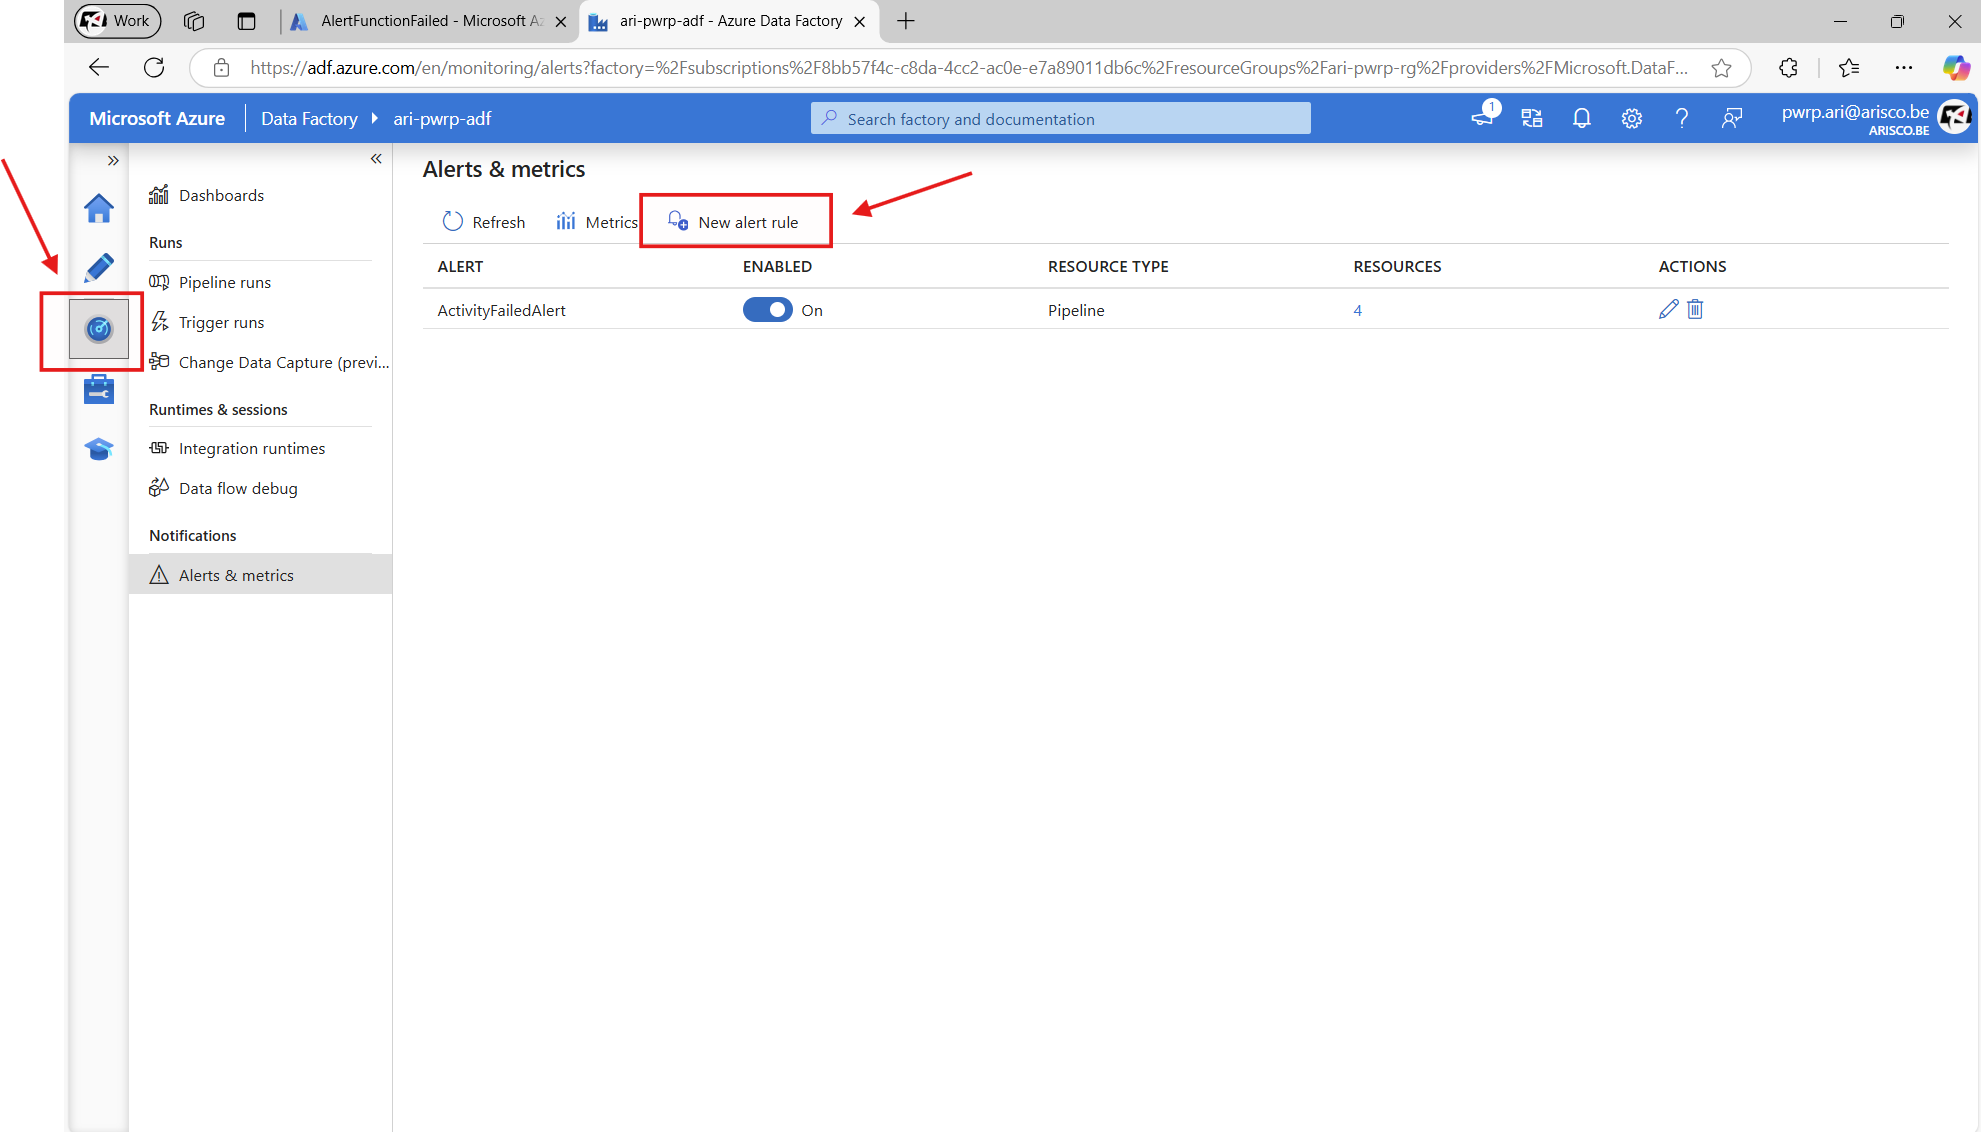
Task: Delete ActivityFailedAlert with trash icon
Action: tap(1695, 309)
